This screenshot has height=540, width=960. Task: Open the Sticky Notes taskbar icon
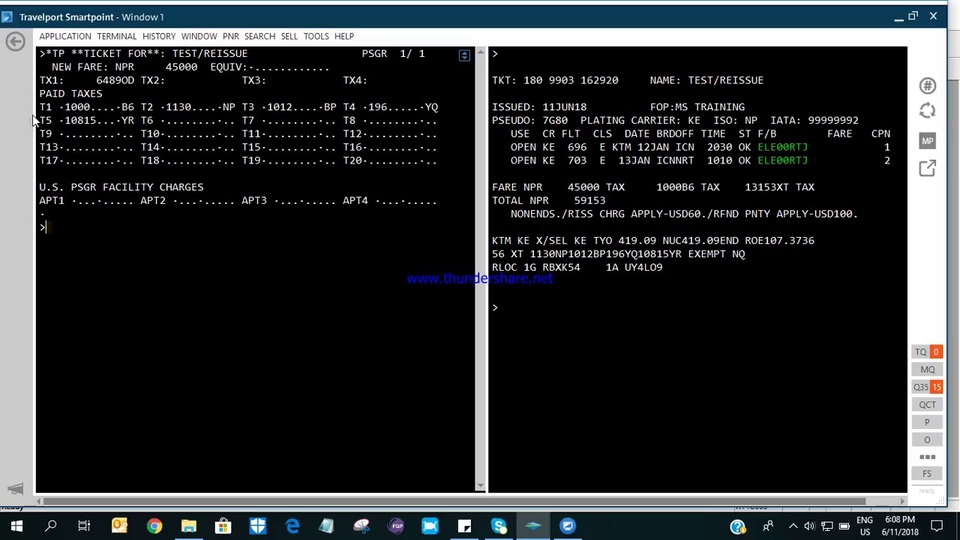(x=465, y=526)
